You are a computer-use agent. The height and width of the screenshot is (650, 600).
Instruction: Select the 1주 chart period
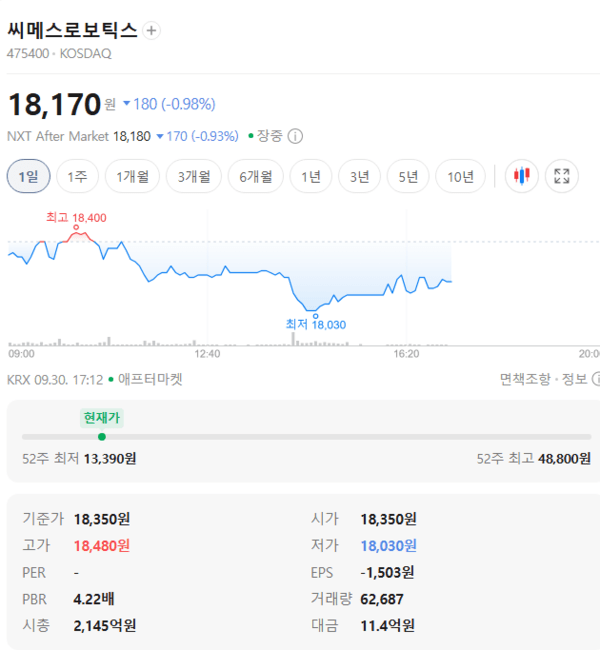coord(78,176)
